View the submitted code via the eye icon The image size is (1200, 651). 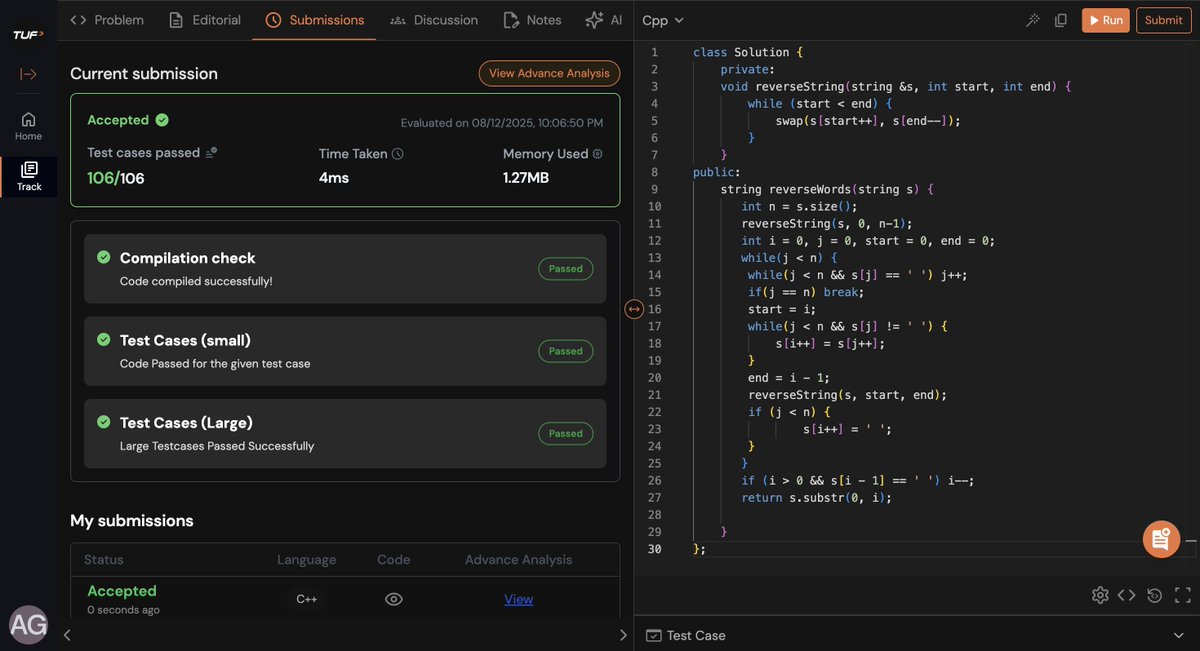click(x=393, y=598)
